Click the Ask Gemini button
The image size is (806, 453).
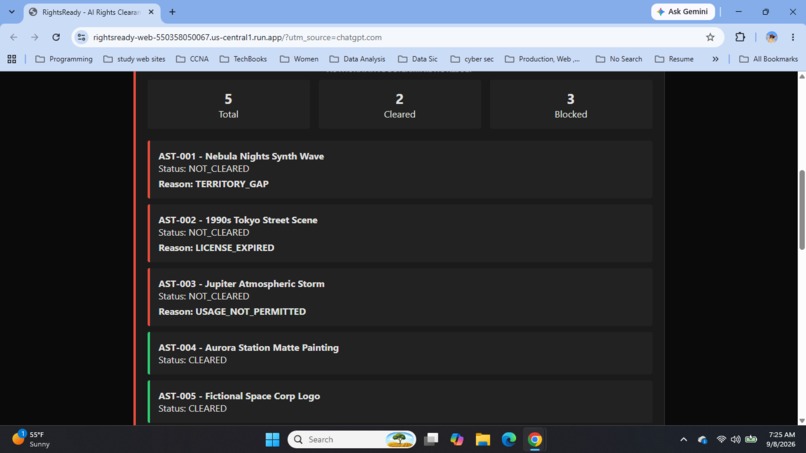click(x=683, y=11)
